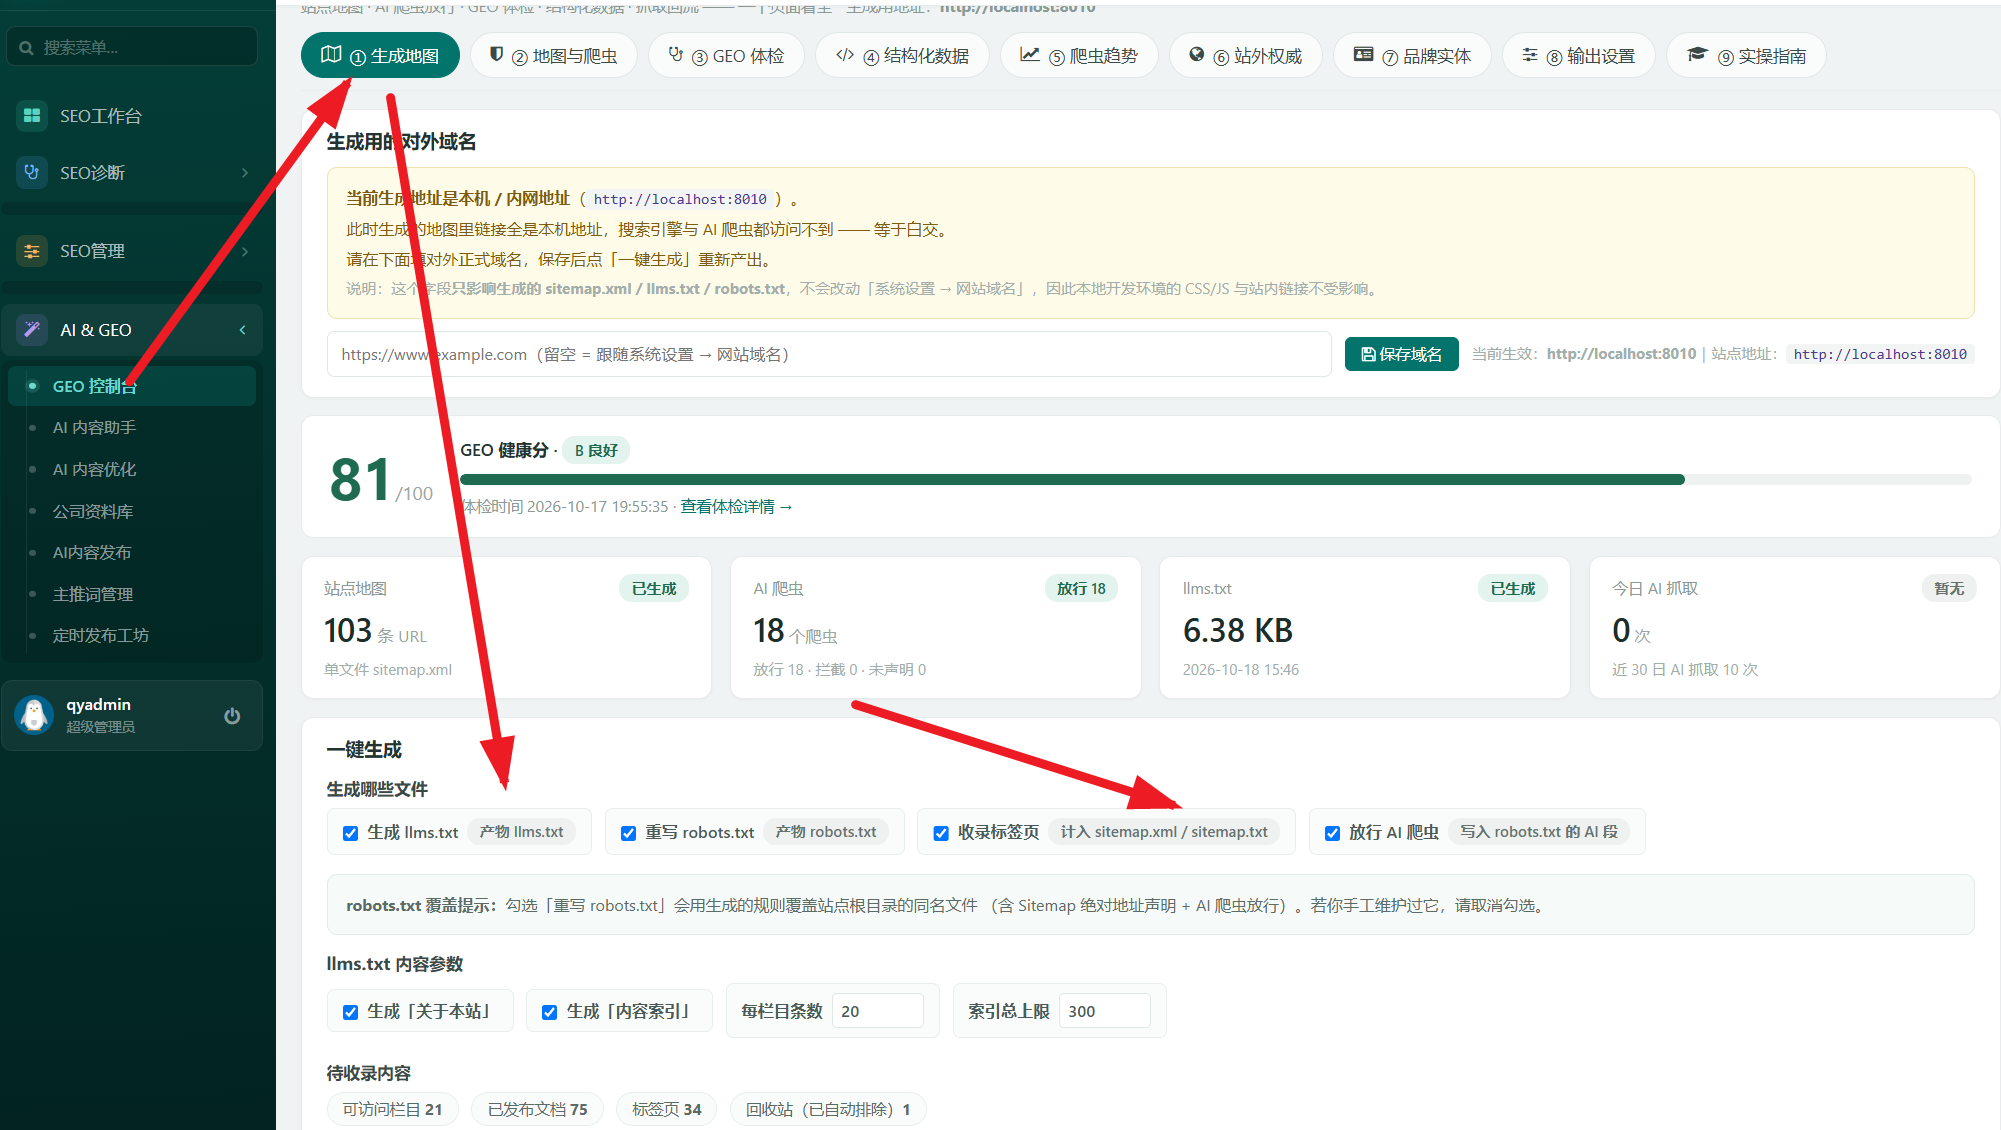
Task: Uncheck 生成「关于本站」 checkbox
Action: (350, 1012)
